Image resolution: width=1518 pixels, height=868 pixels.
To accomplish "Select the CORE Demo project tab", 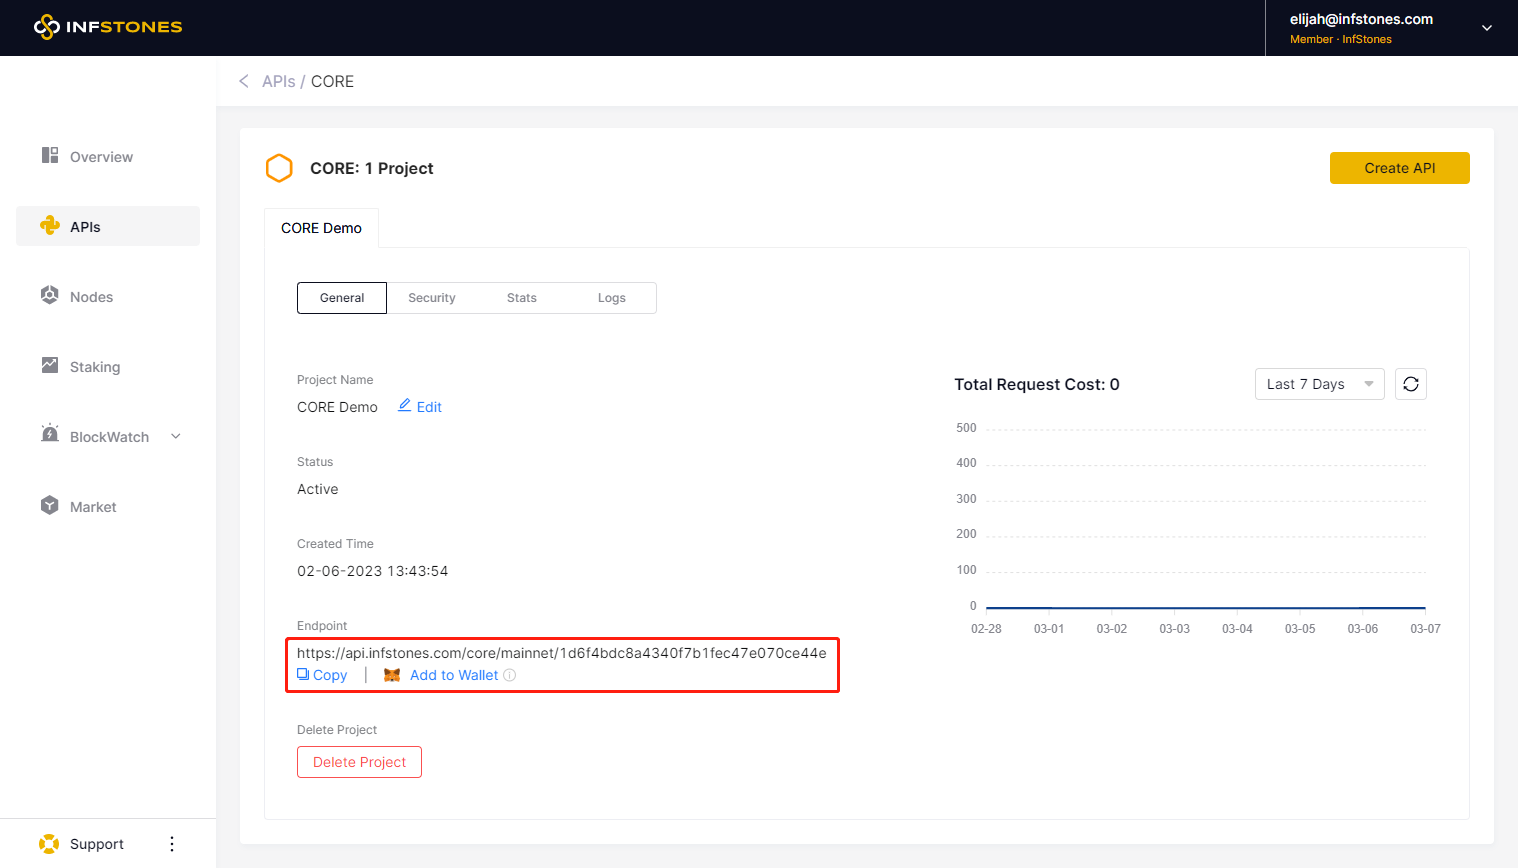I will [x=321, y=228].
